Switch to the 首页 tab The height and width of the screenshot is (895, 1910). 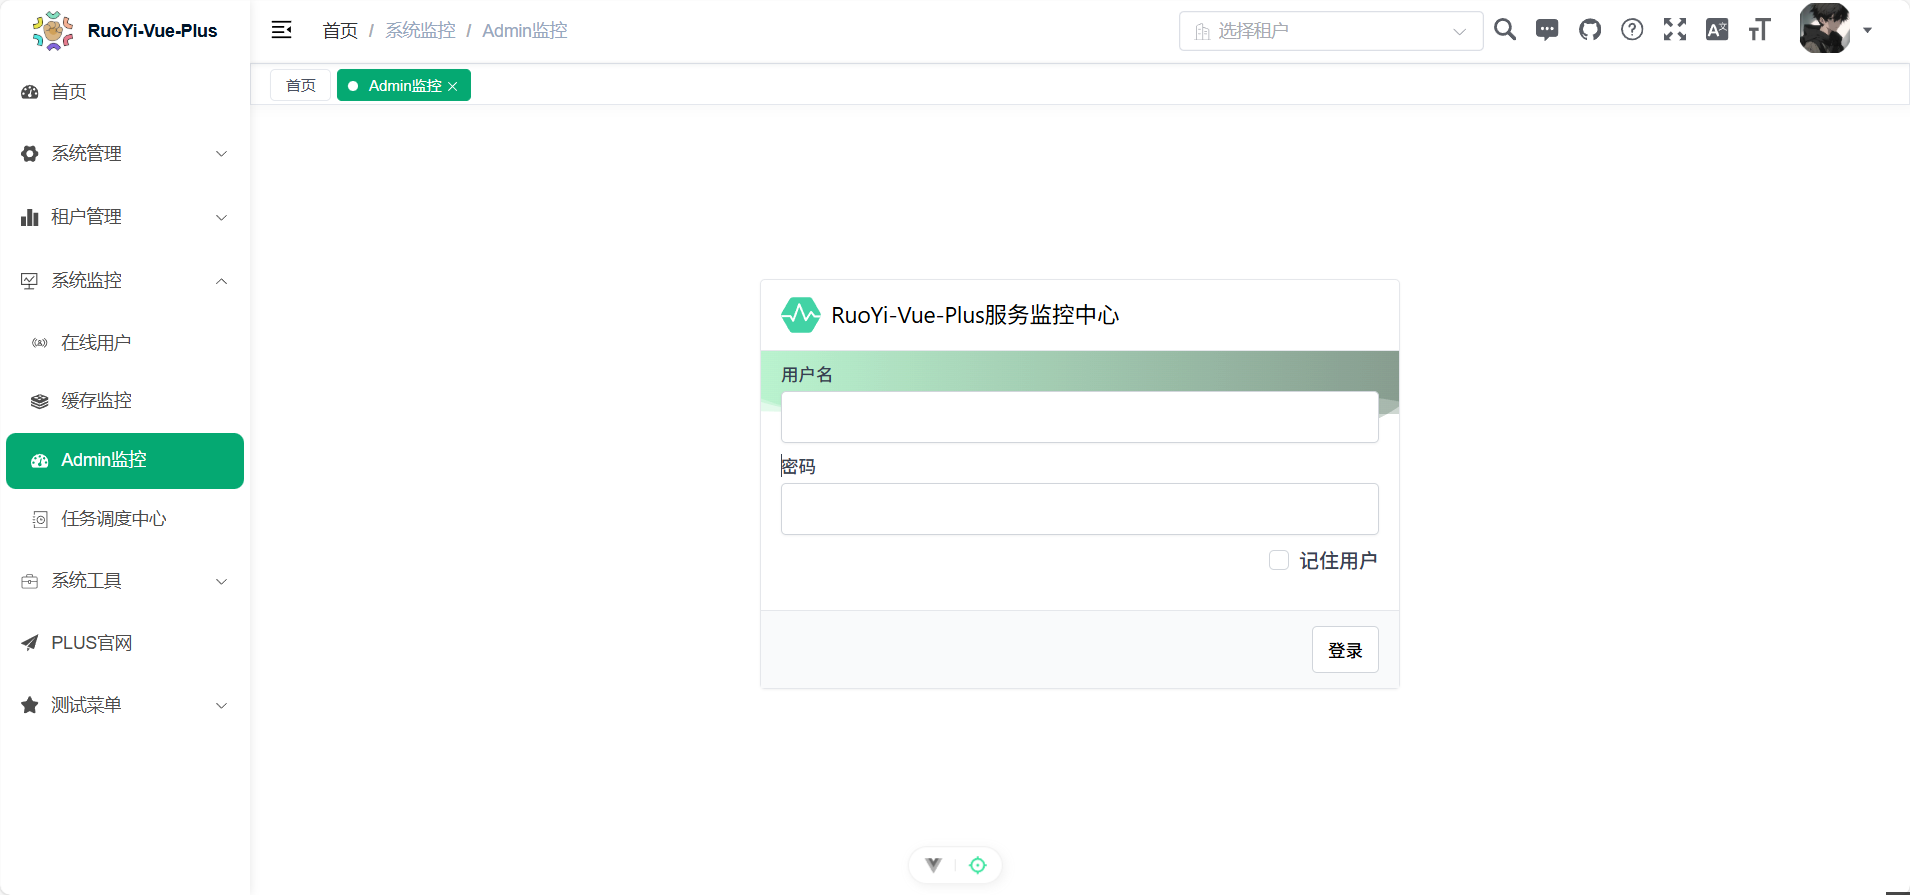300,86
